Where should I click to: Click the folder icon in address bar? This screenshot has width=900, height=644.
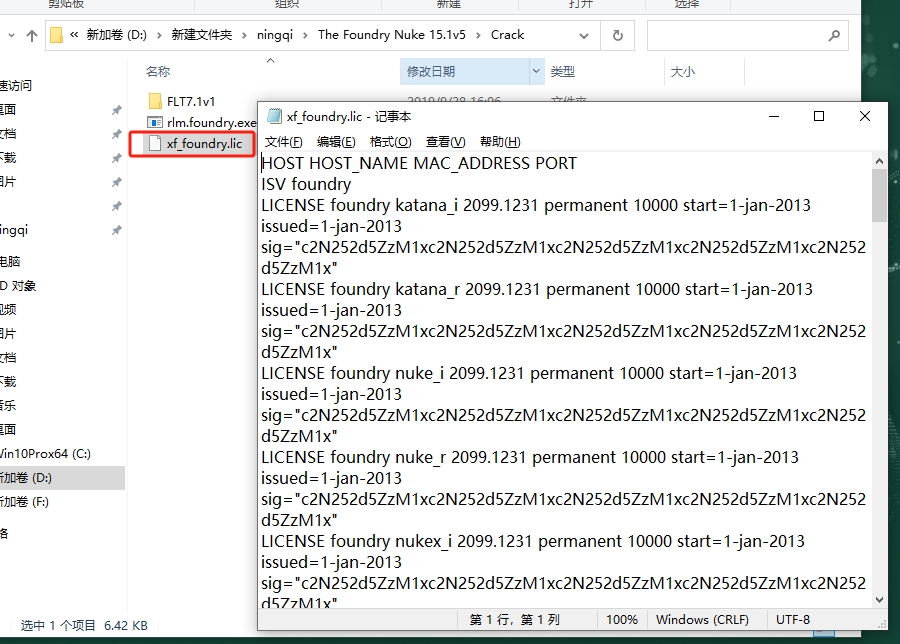(x=56, y=35)
